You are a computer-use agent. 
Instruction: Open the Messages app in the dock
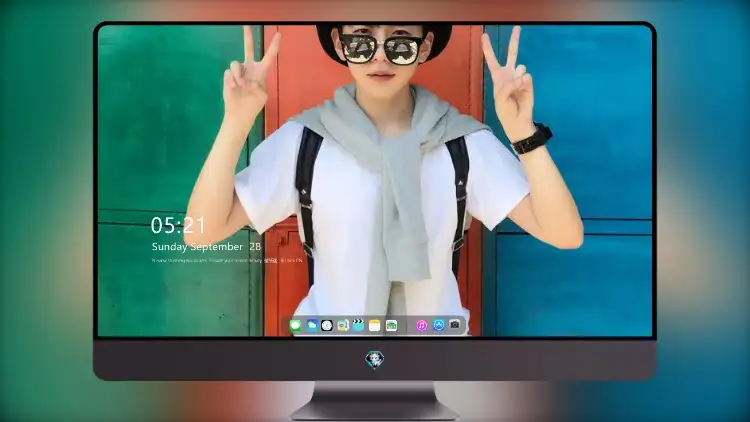(x=295, y=325)
